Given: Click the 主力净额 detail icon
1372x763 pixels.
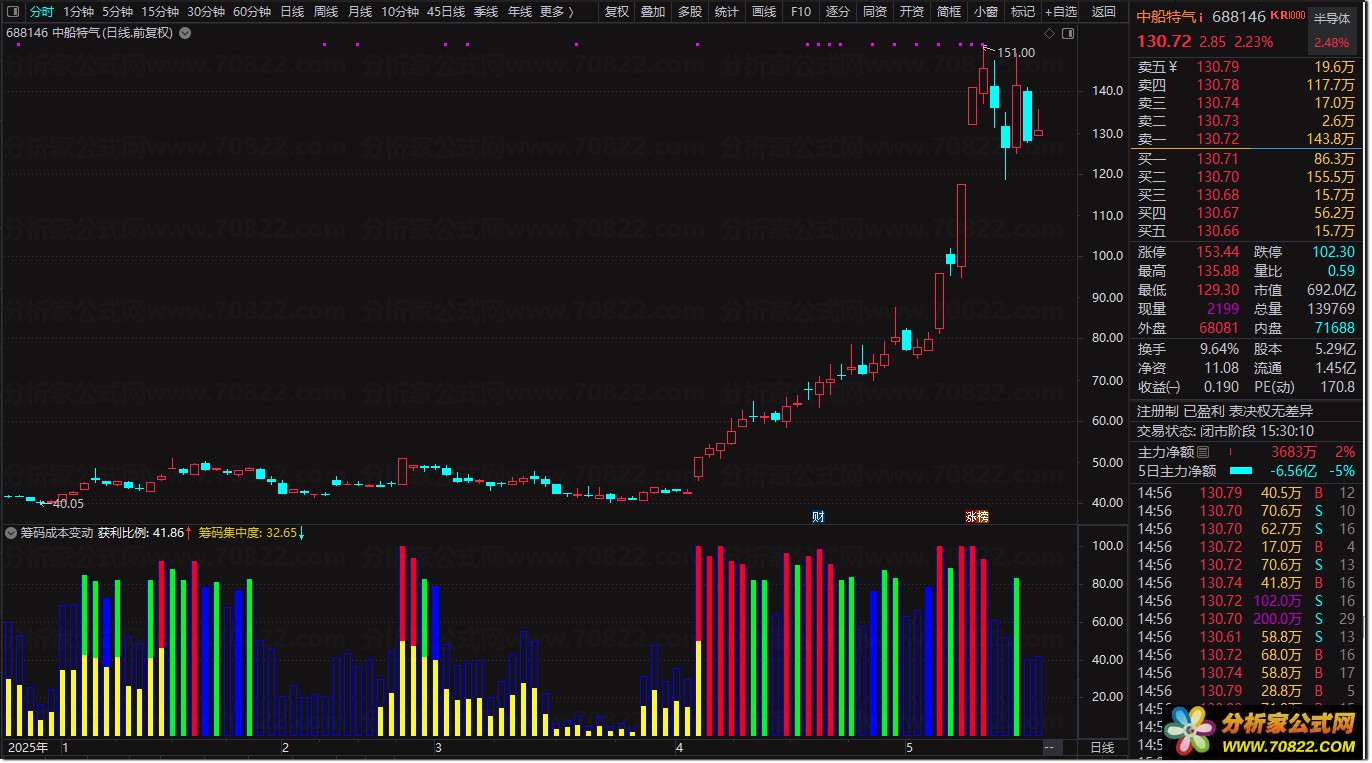Looking at the screenshot, I should click(x=1203, y=452).
